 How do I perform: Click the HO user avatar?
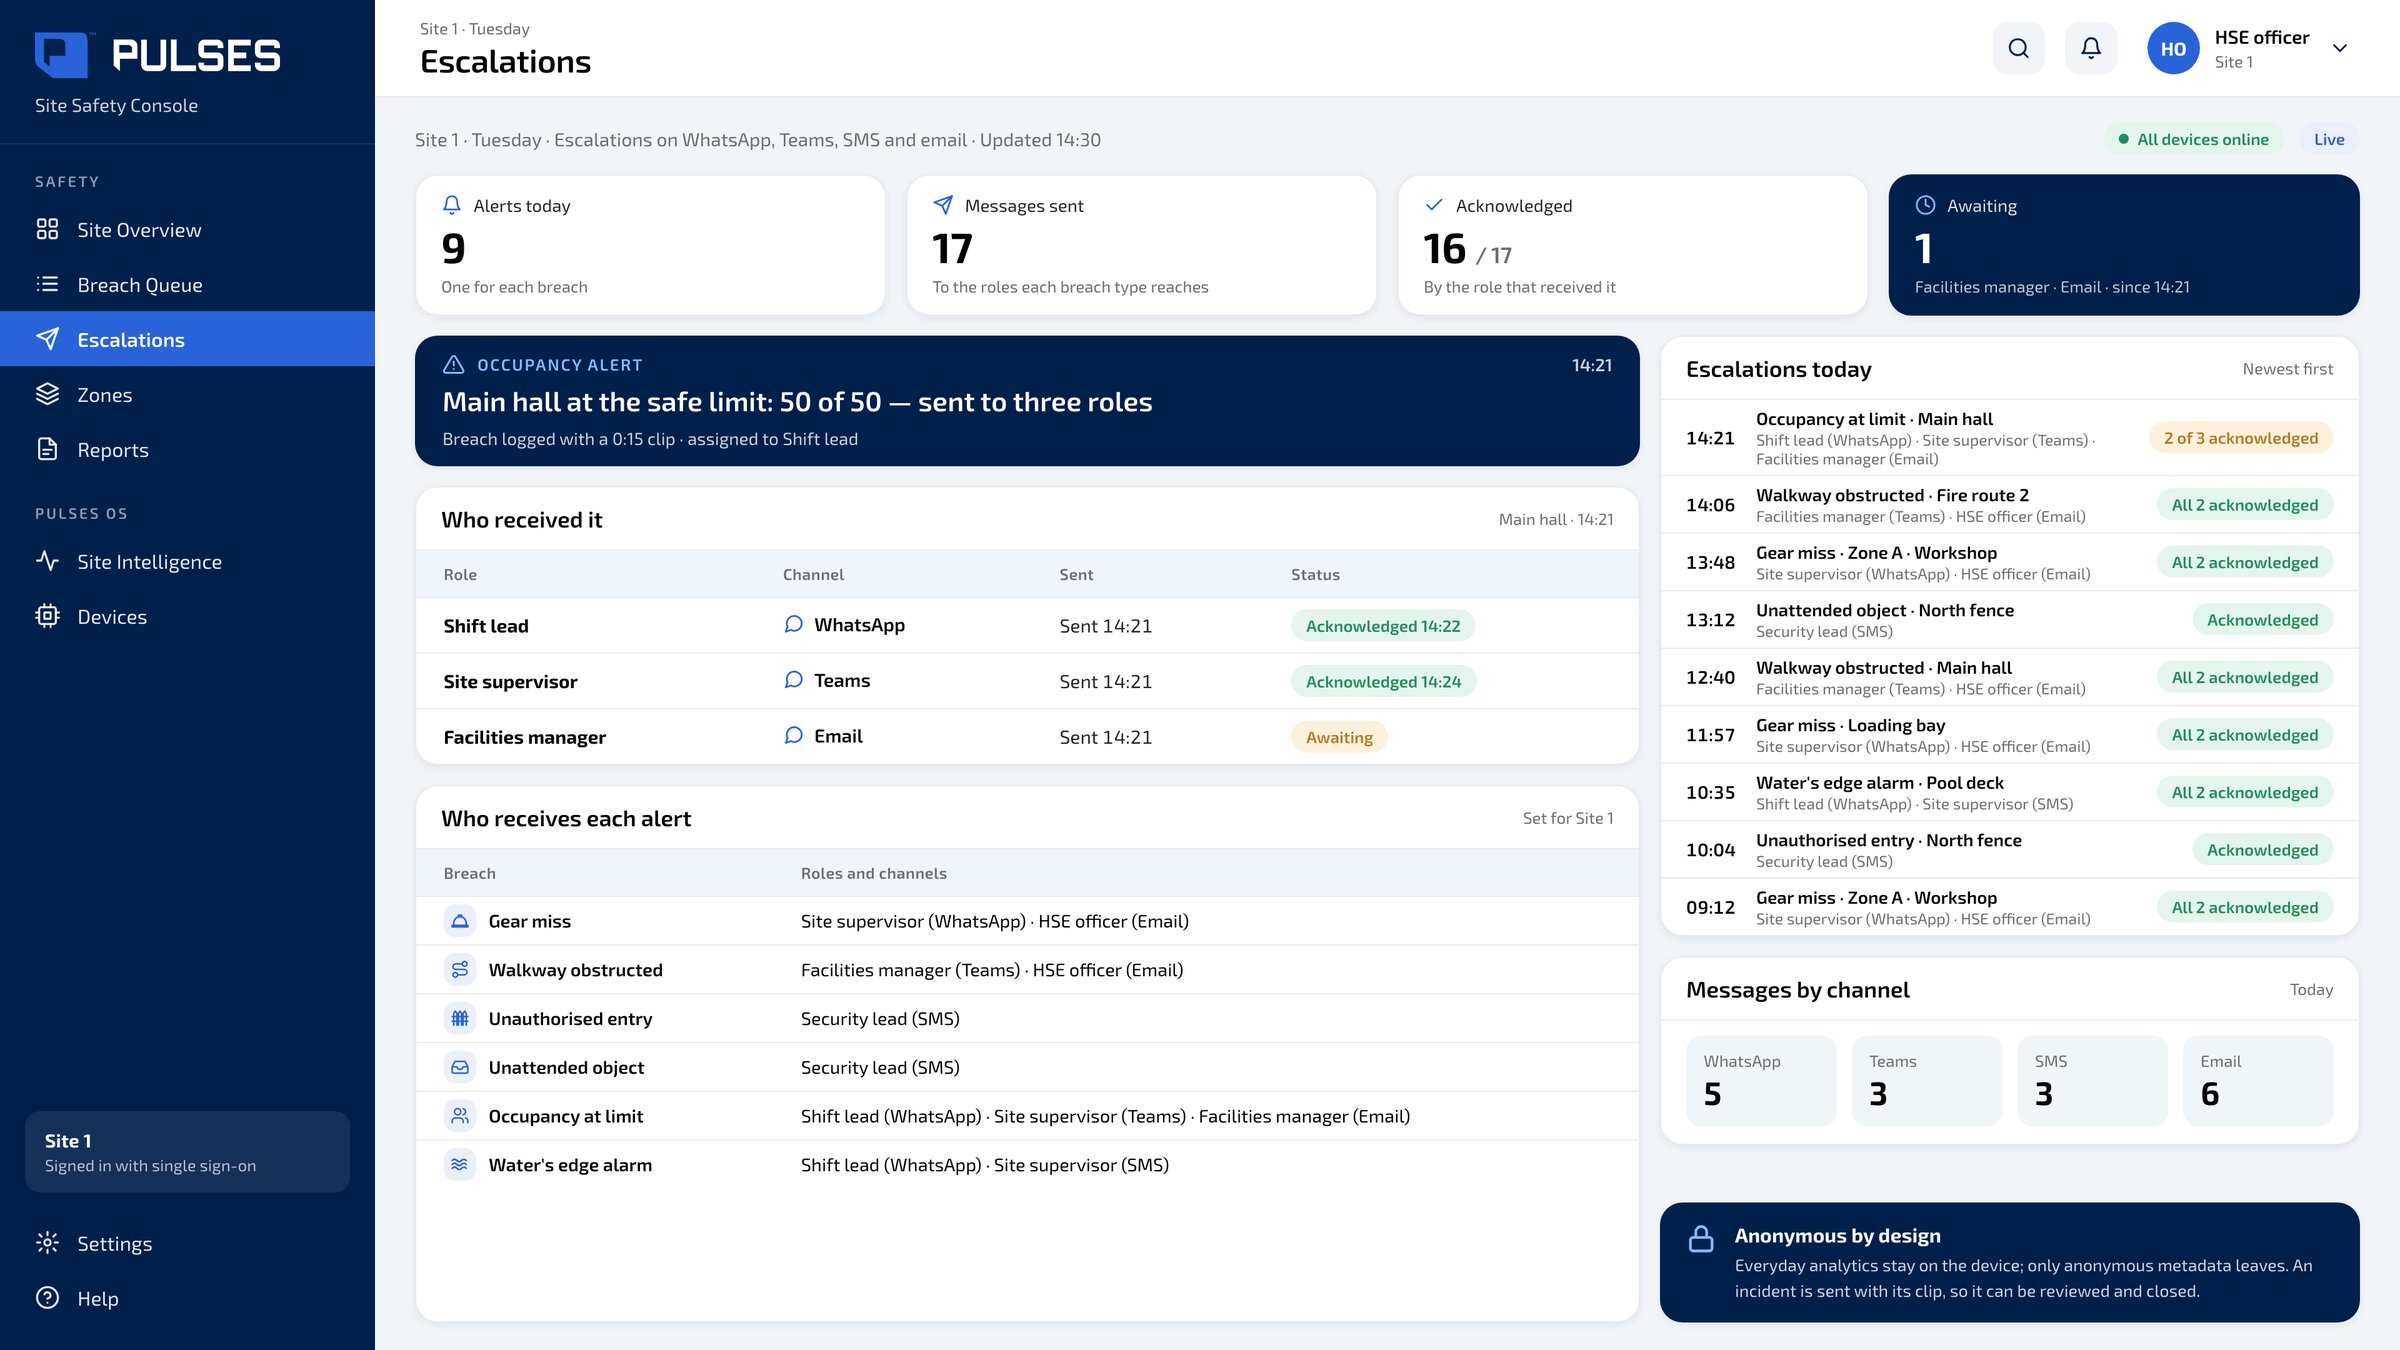[2173, 49]
